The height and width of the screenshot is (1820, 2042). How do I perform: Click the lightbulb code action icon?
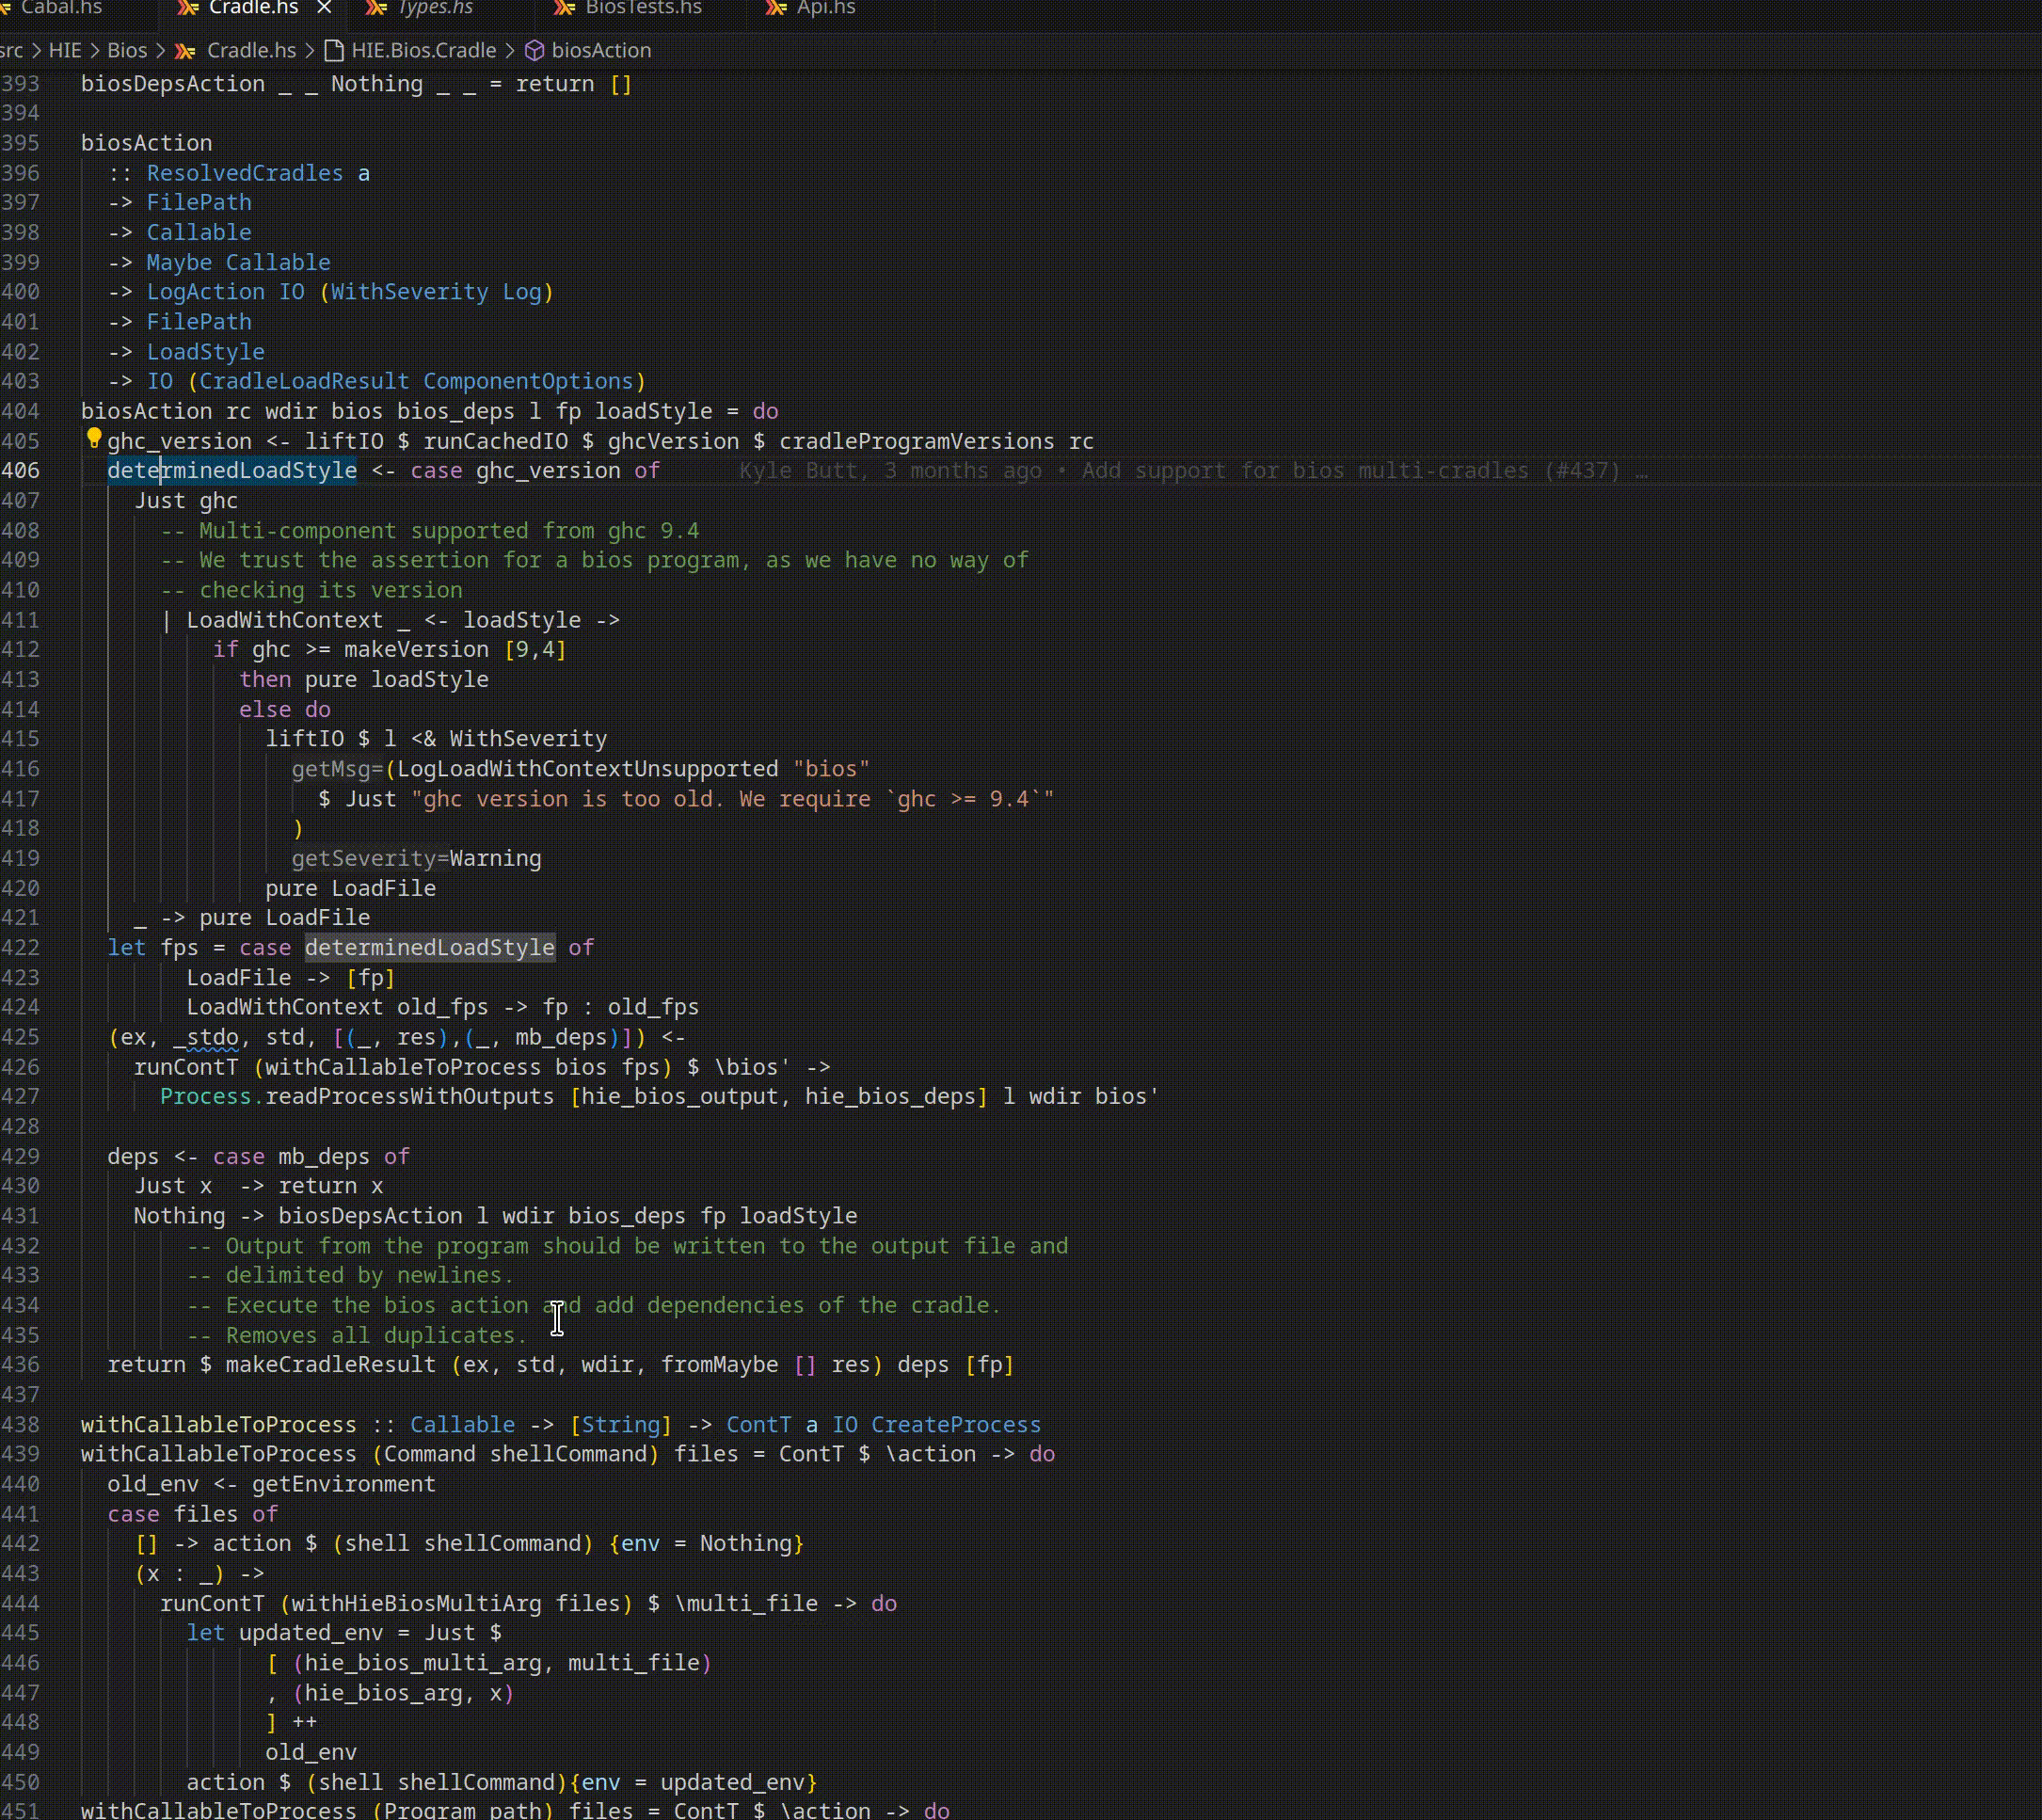click(93, 438)
